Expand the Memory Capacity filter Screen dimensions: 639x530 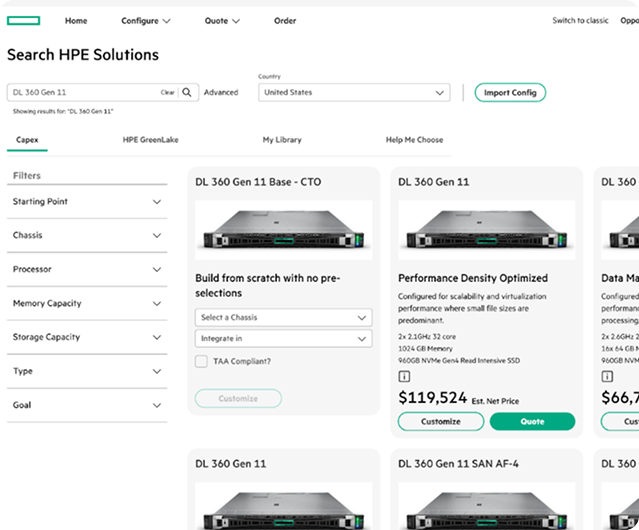[x=87, y=303]
